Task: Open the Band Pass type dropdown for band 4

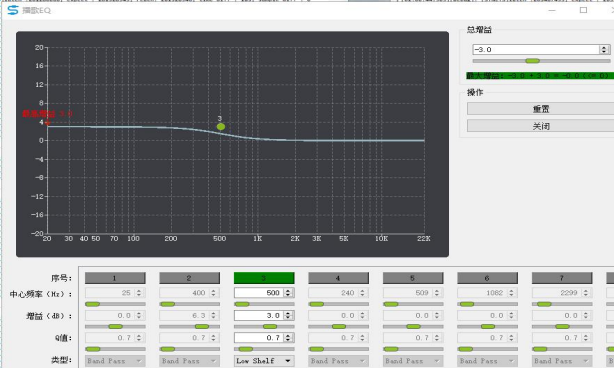Action: [x=339, y=361]
